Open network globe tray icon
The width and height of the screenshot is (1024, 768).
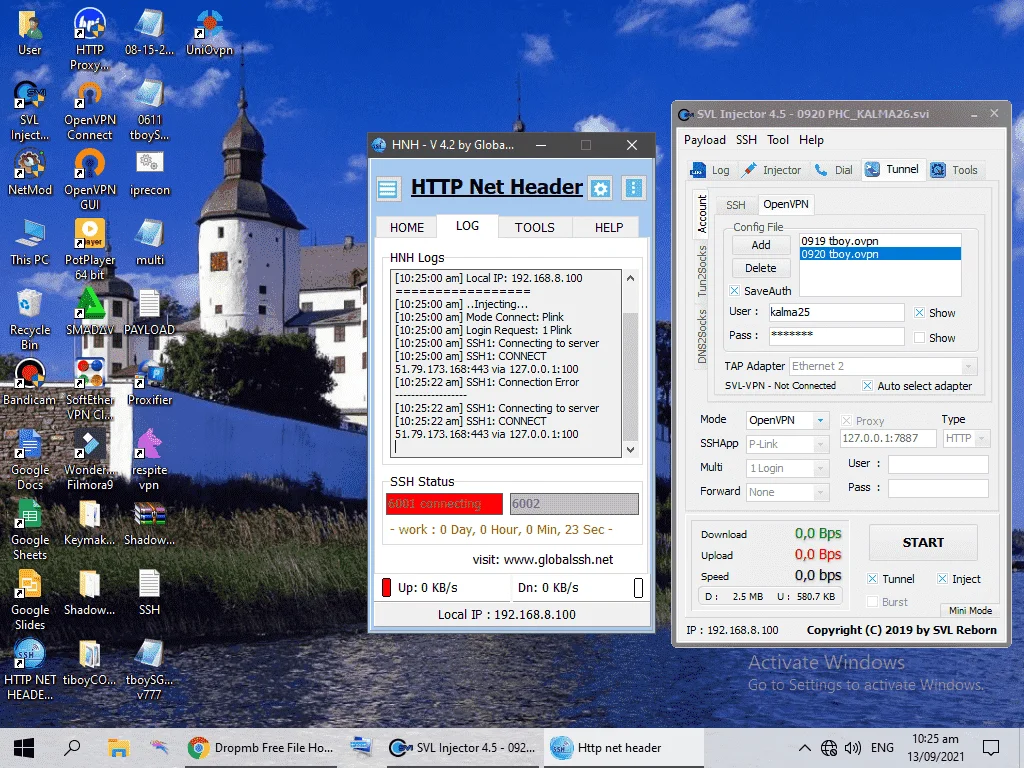[829, 748]
